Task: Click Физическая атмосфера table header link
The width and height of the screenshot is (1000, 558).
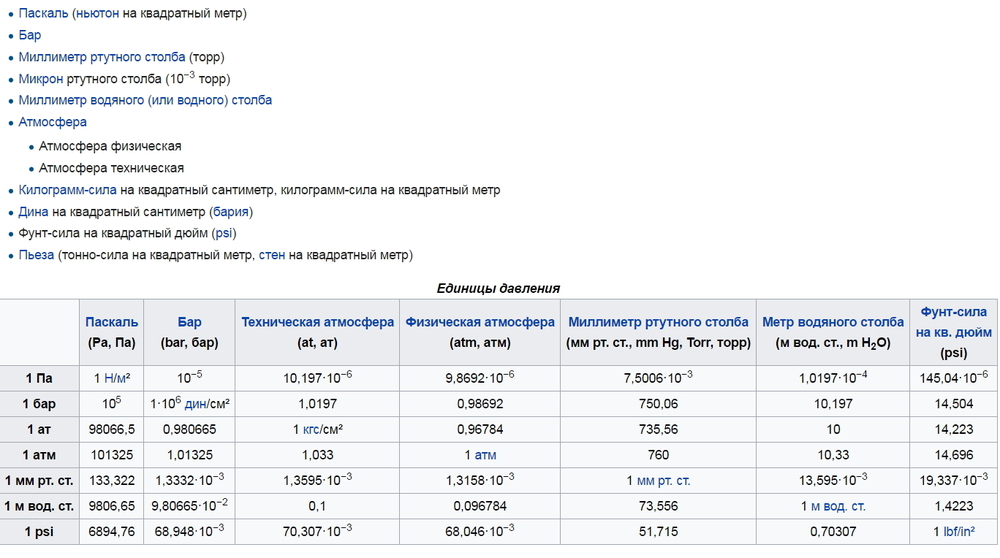Action: [480, 322]
